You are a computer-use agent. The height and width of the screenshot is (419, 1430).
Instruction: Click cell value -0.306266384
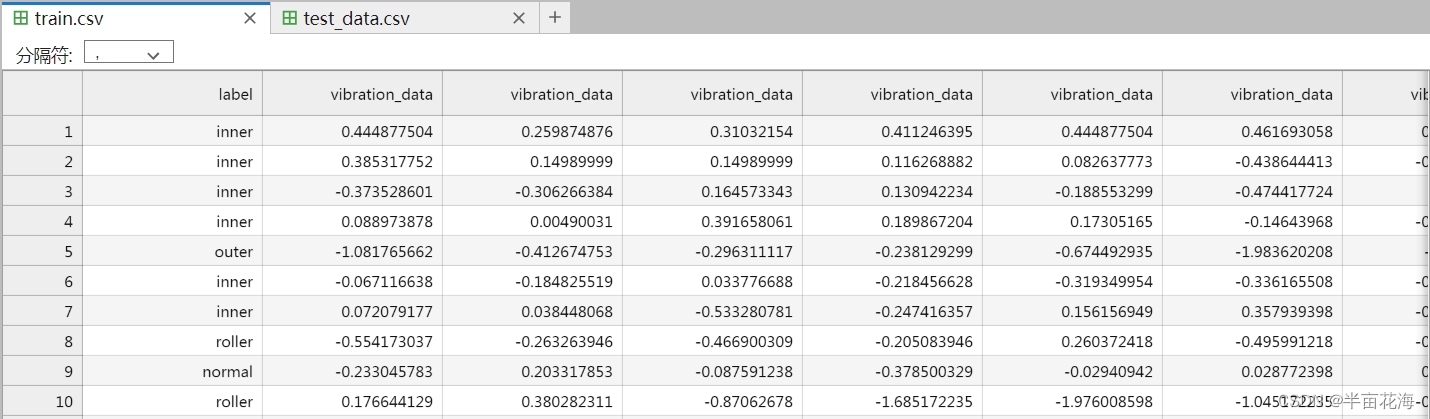pos(532,191)
